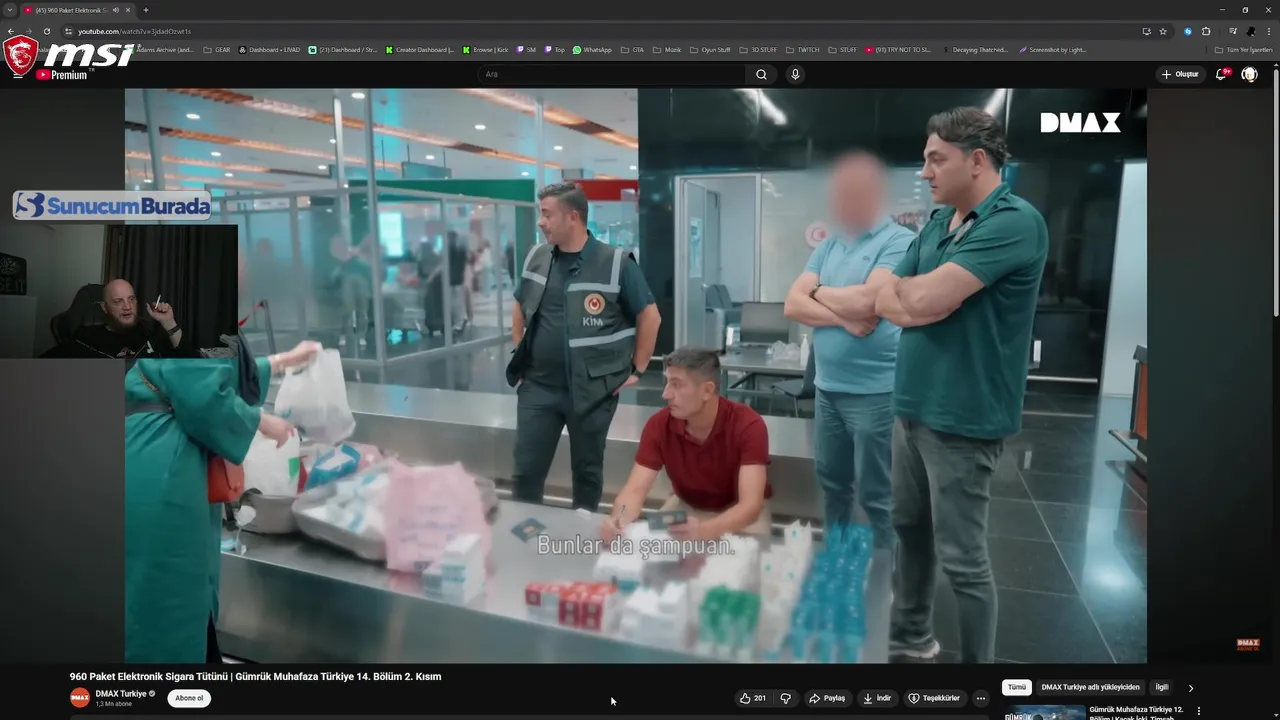Screen dimensions: 1280x720
Task: Select the Tümü filter chip
Action: click(x=1017, y=687)
